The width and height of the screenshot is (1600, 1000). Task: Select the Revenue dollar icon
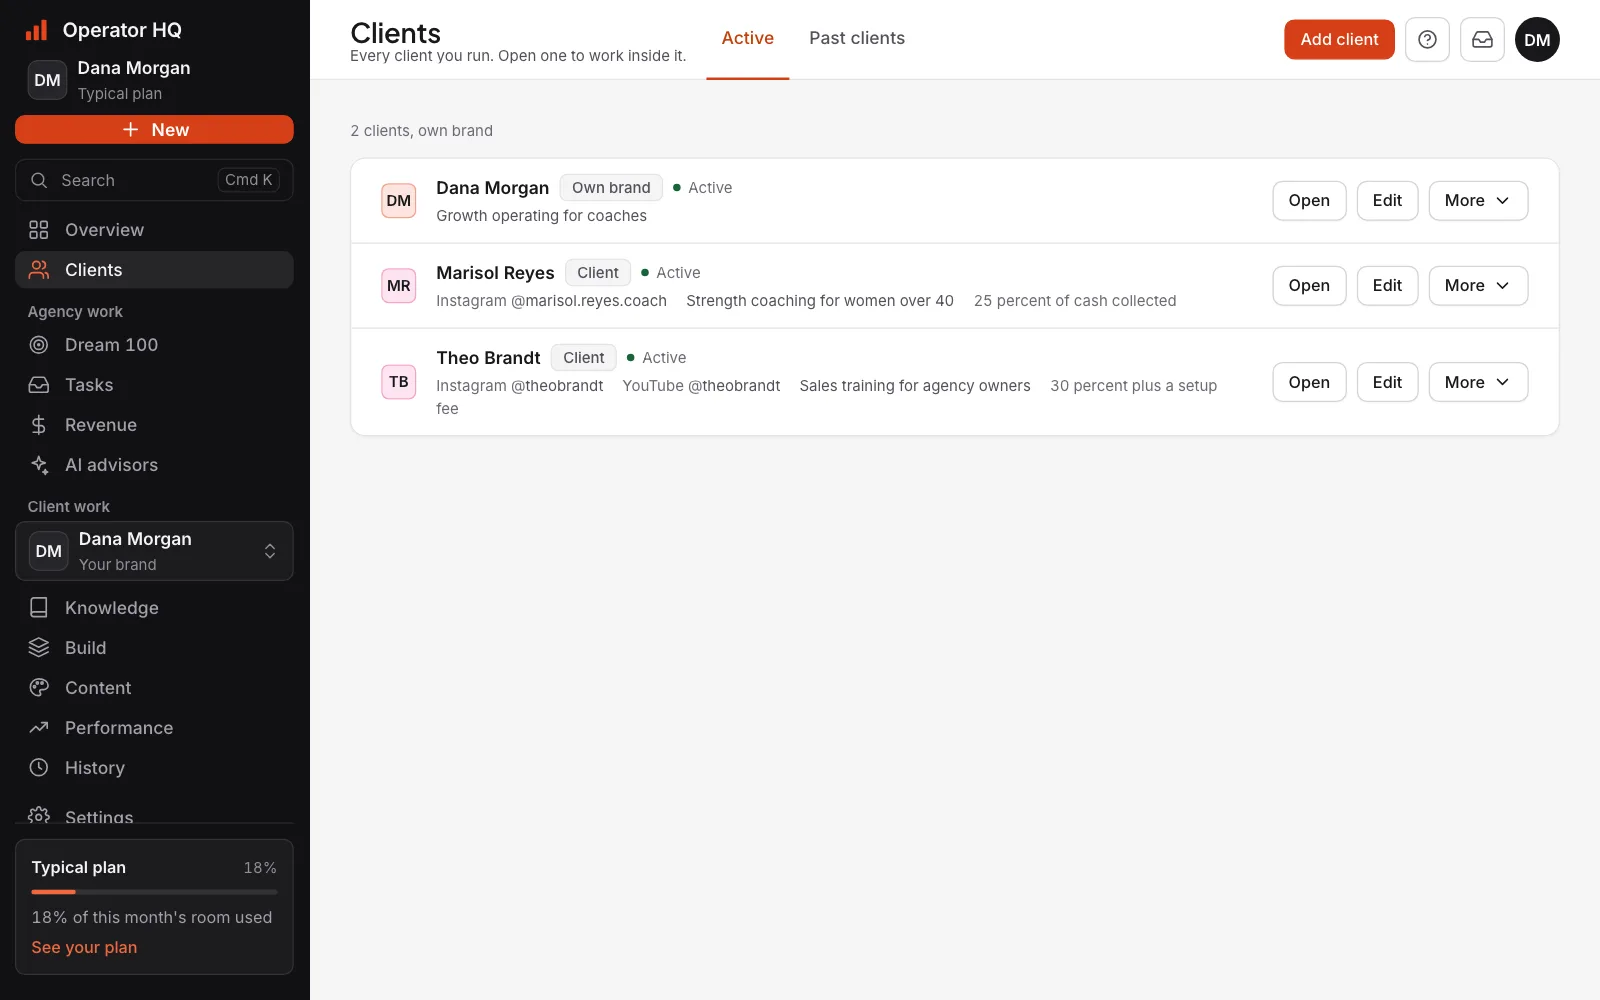pos(39,425)
